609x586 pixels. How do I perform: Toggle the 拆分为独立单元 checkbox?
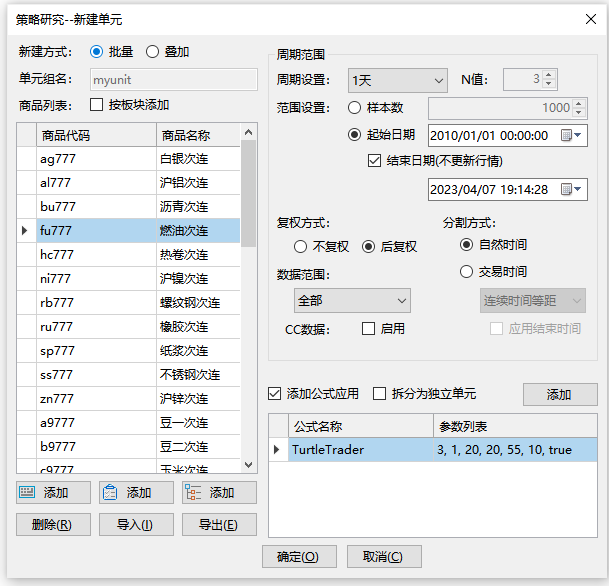pos(380,394)
